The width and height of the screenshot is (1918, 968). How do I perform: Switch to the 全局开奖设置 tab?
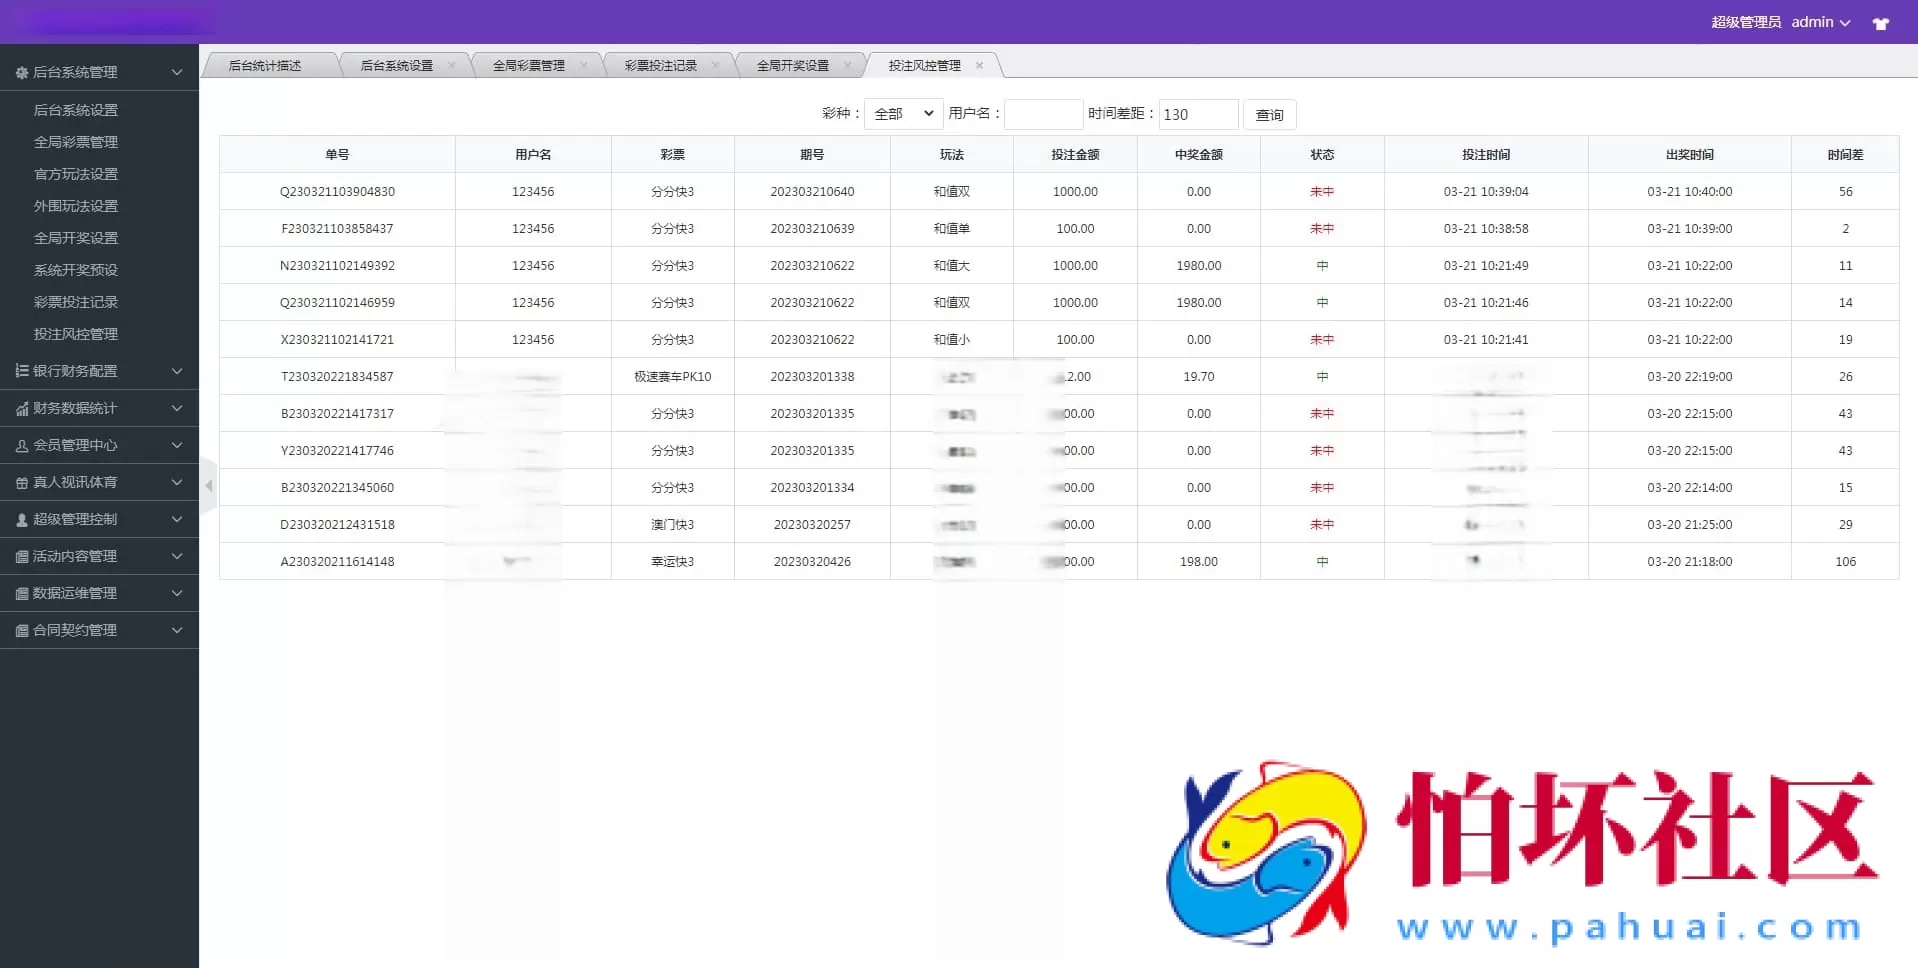point(793,65)
